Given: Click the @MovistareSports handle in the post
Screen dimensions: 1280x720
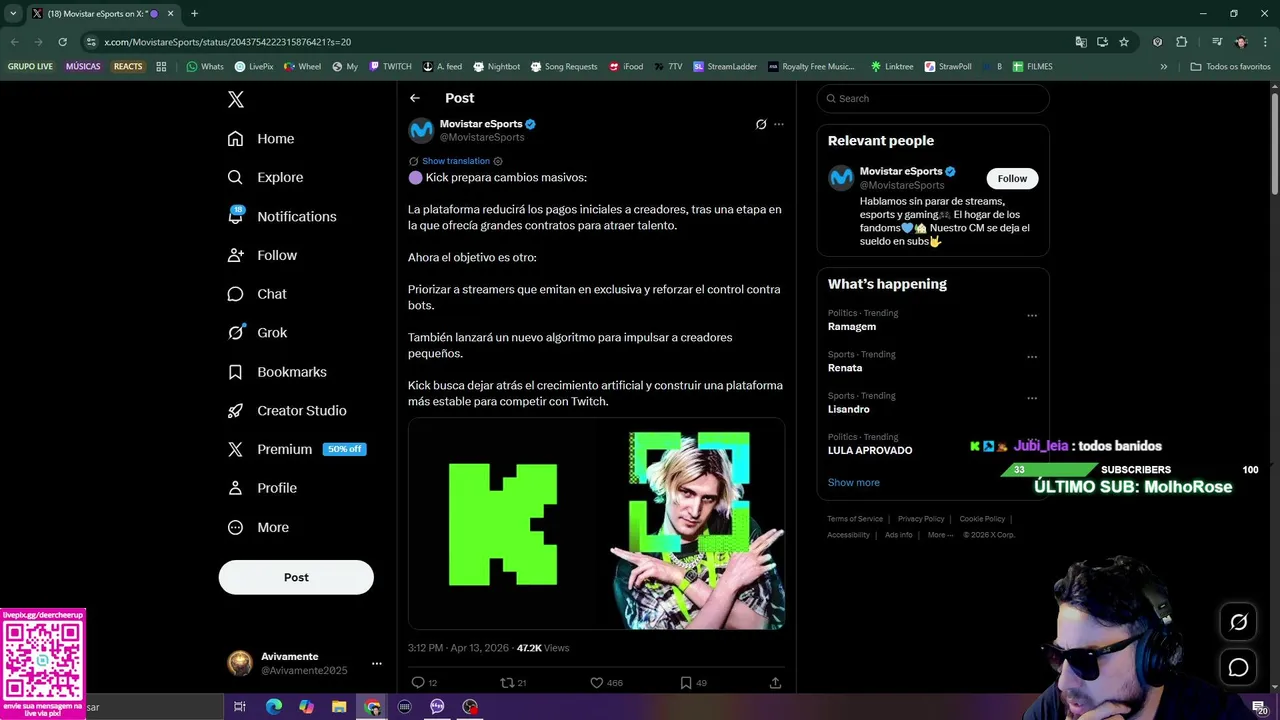Looking at the screenshot, I should pyautogui.click(x=482, y=137).
